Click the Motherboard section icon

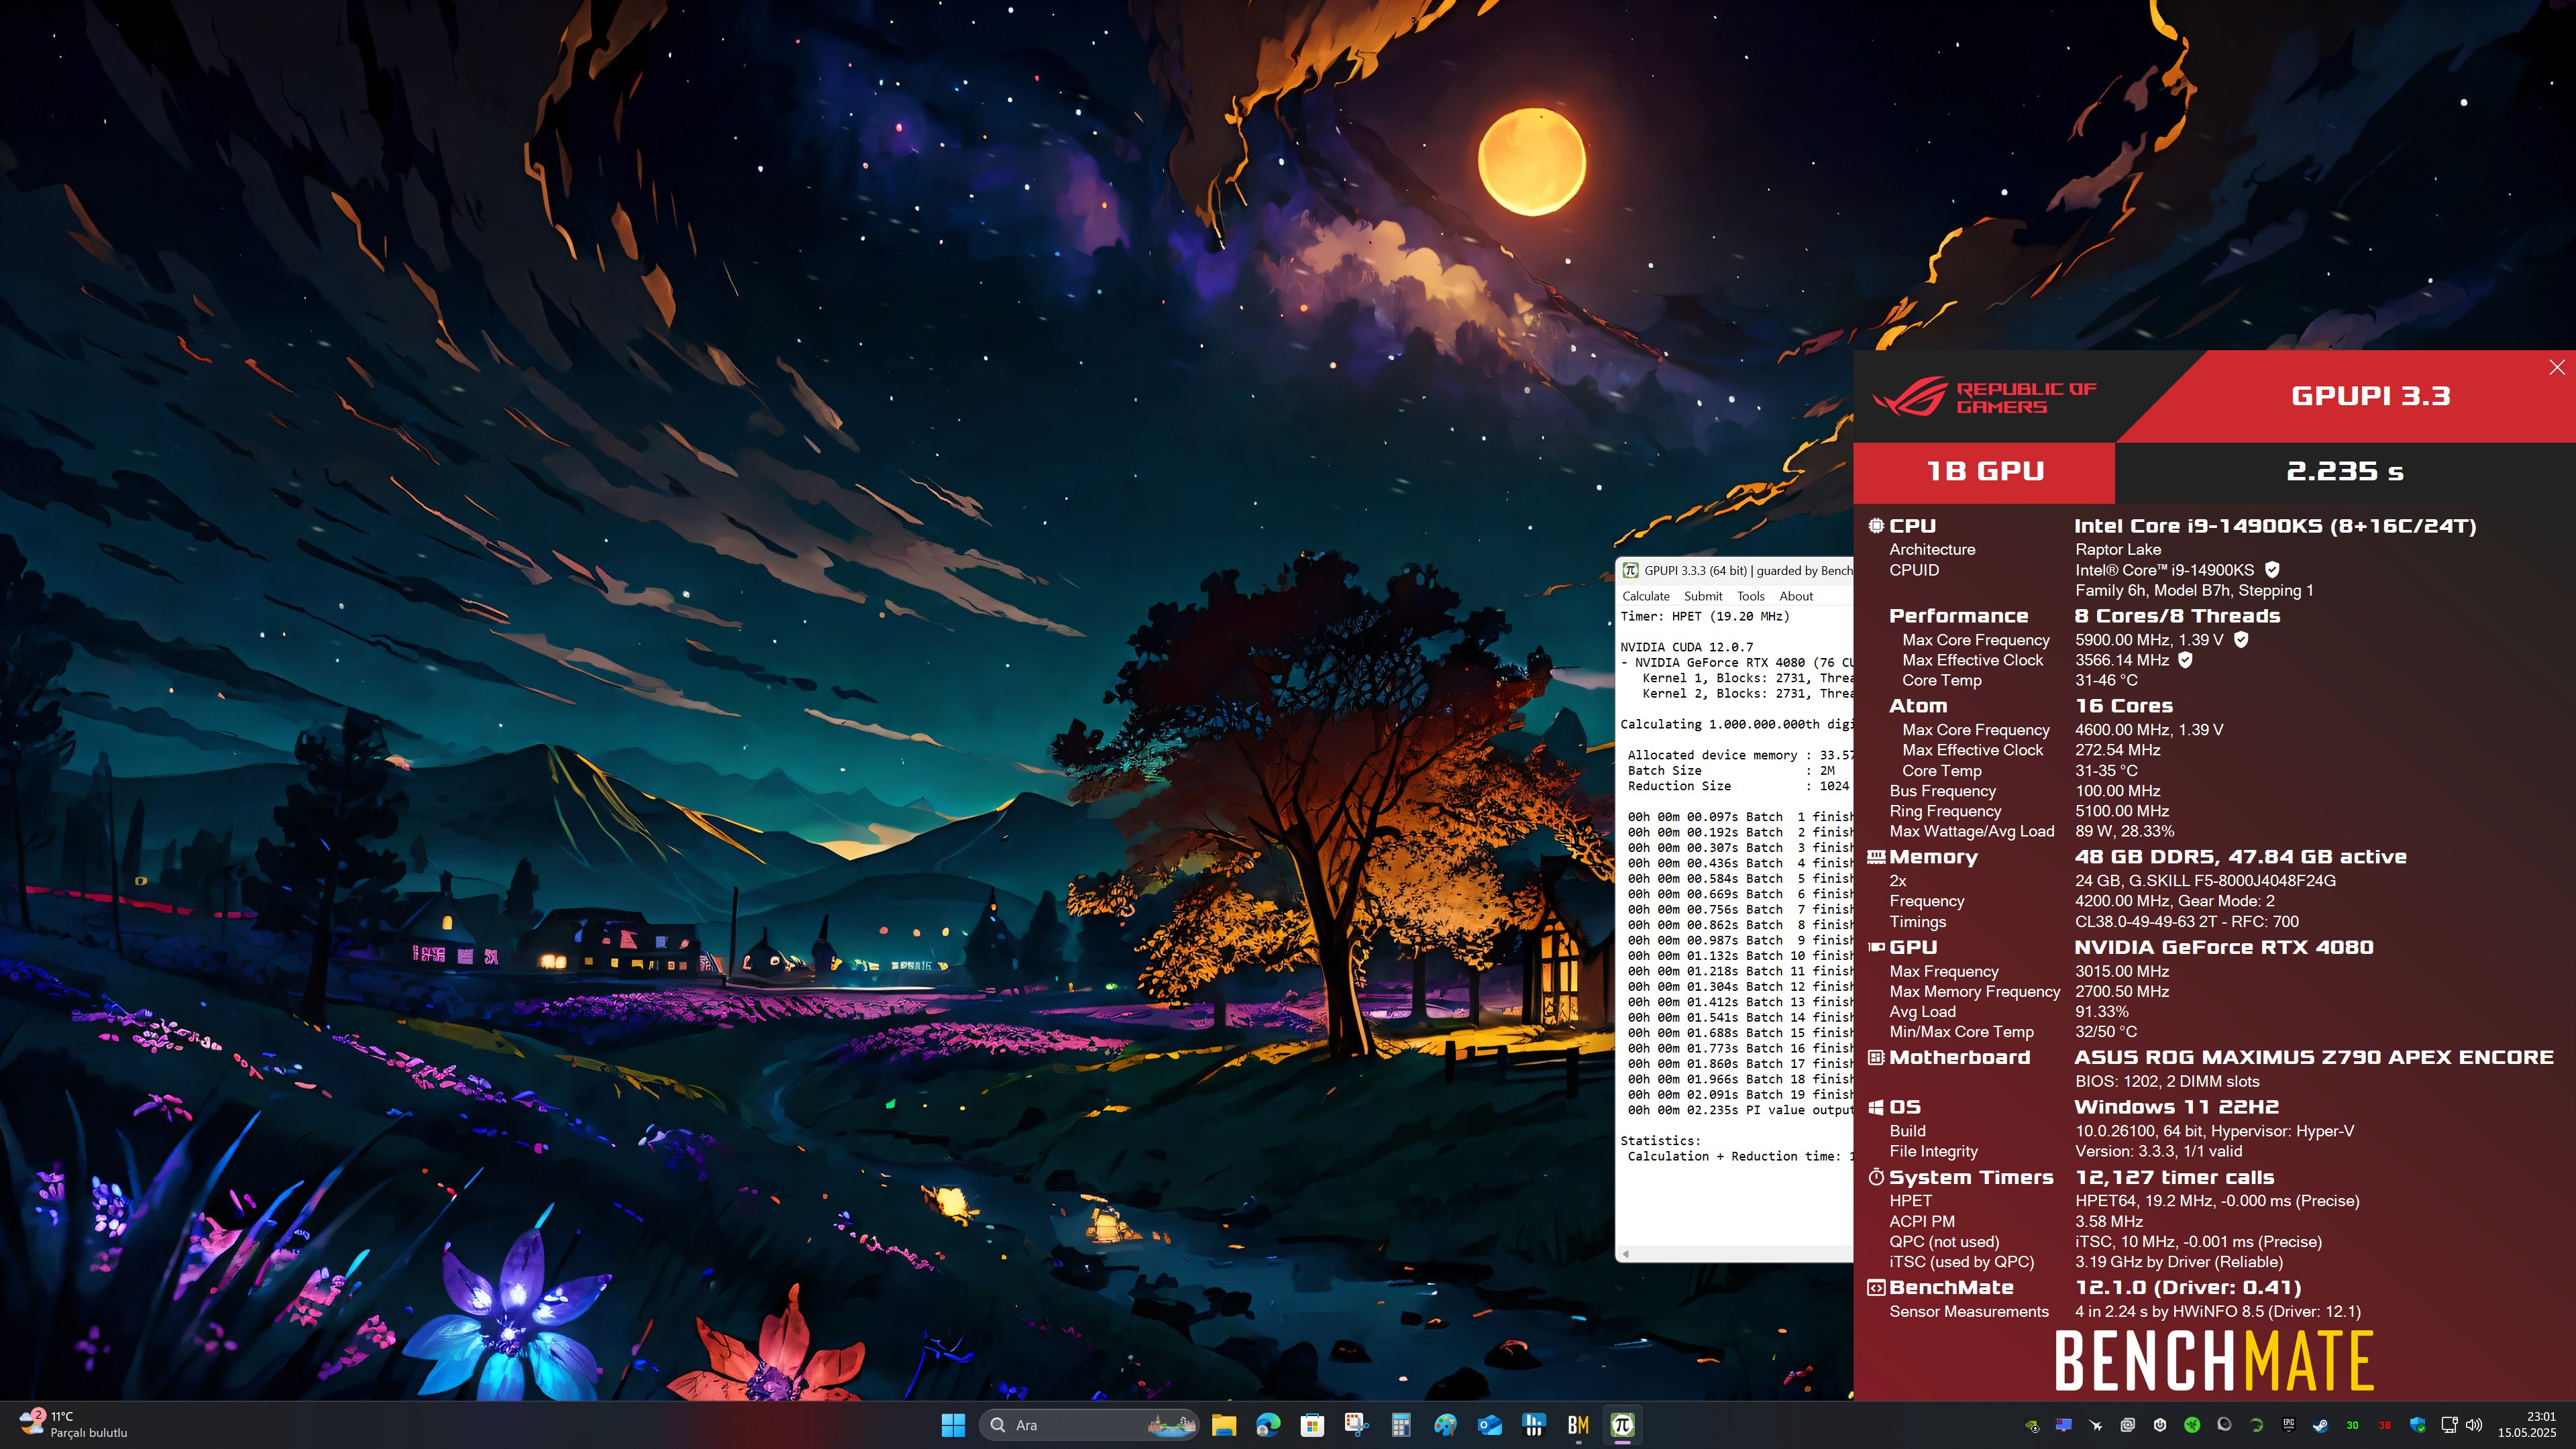1876,1057
